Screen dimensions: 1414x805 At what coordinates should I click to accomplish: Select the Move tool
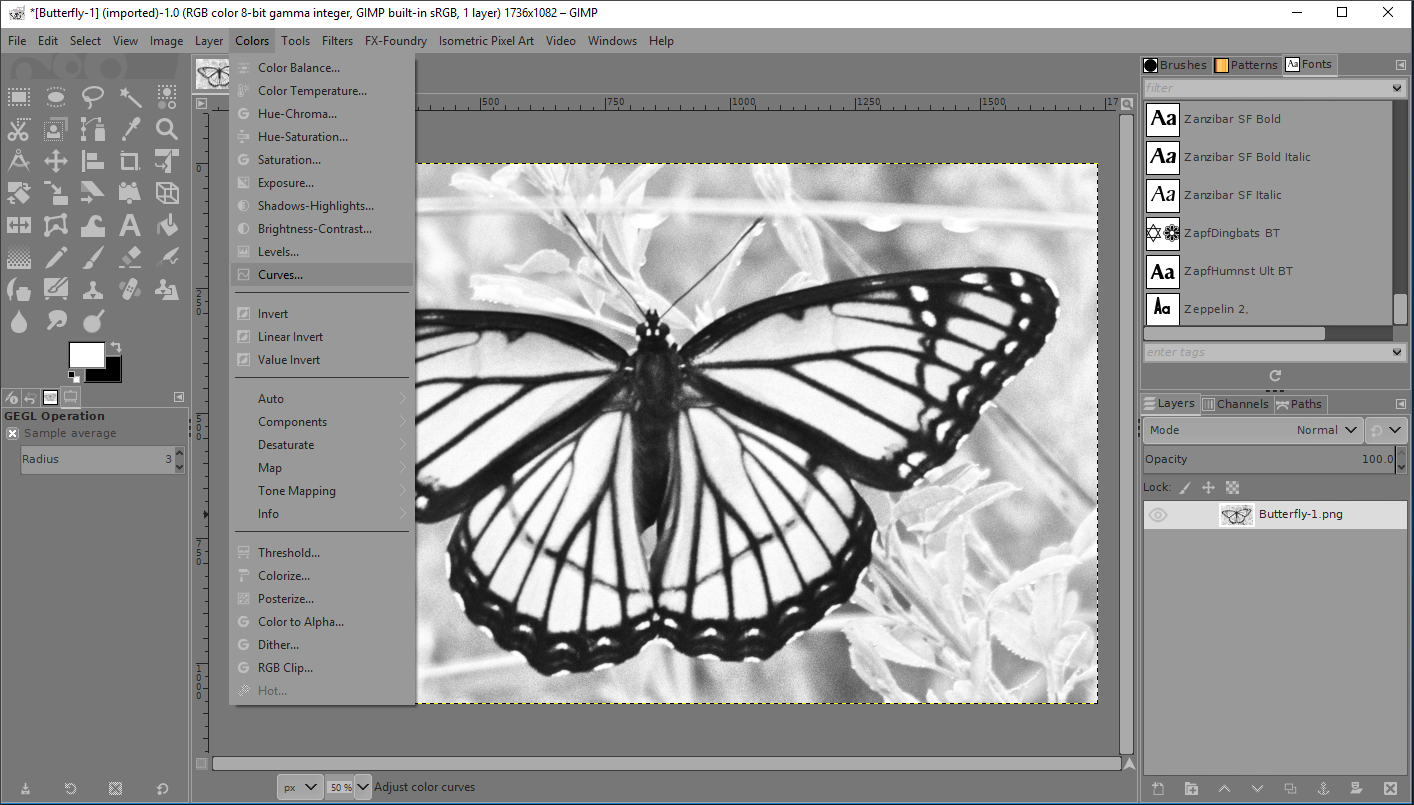click(56, 161)
